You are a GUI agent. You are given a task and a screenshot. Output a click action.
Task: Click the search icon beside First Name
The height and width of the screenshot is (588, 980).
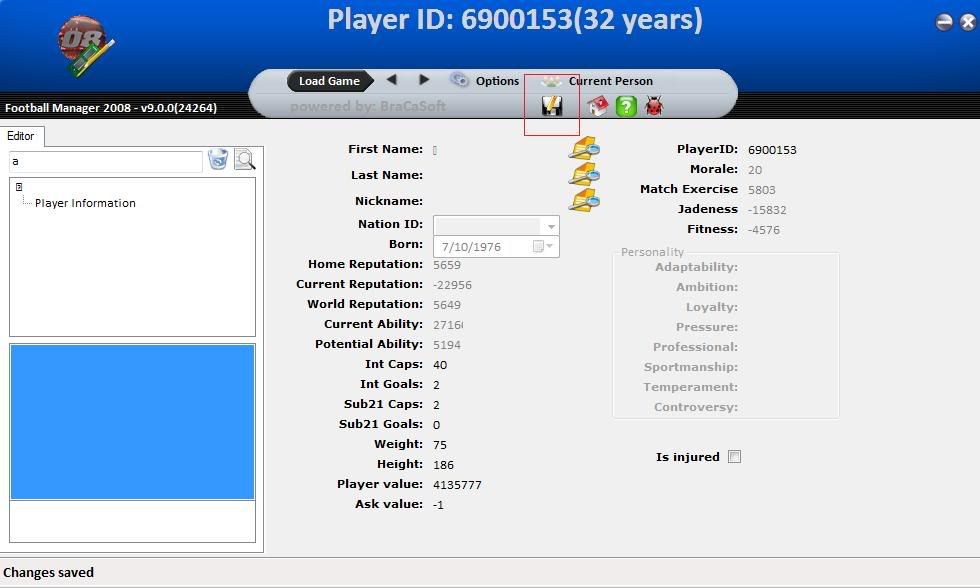tap(584, 149)
